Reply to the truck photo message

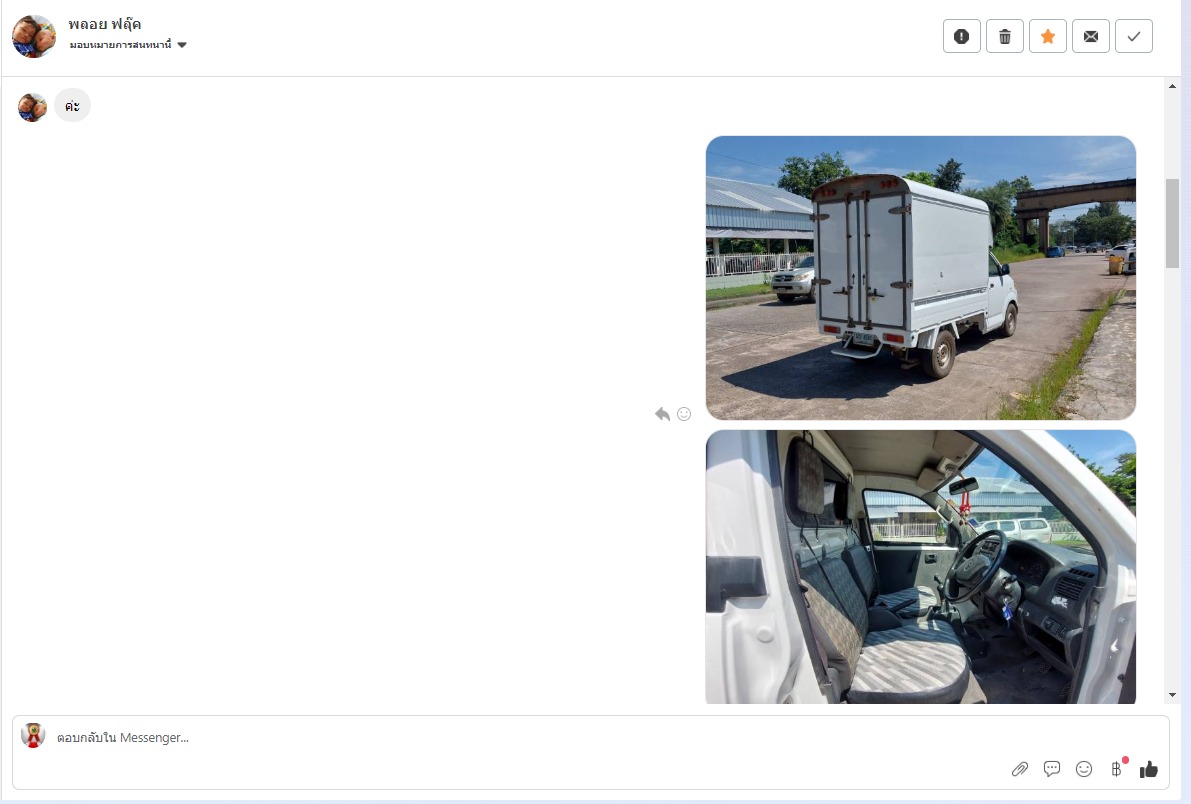[662, 413]
